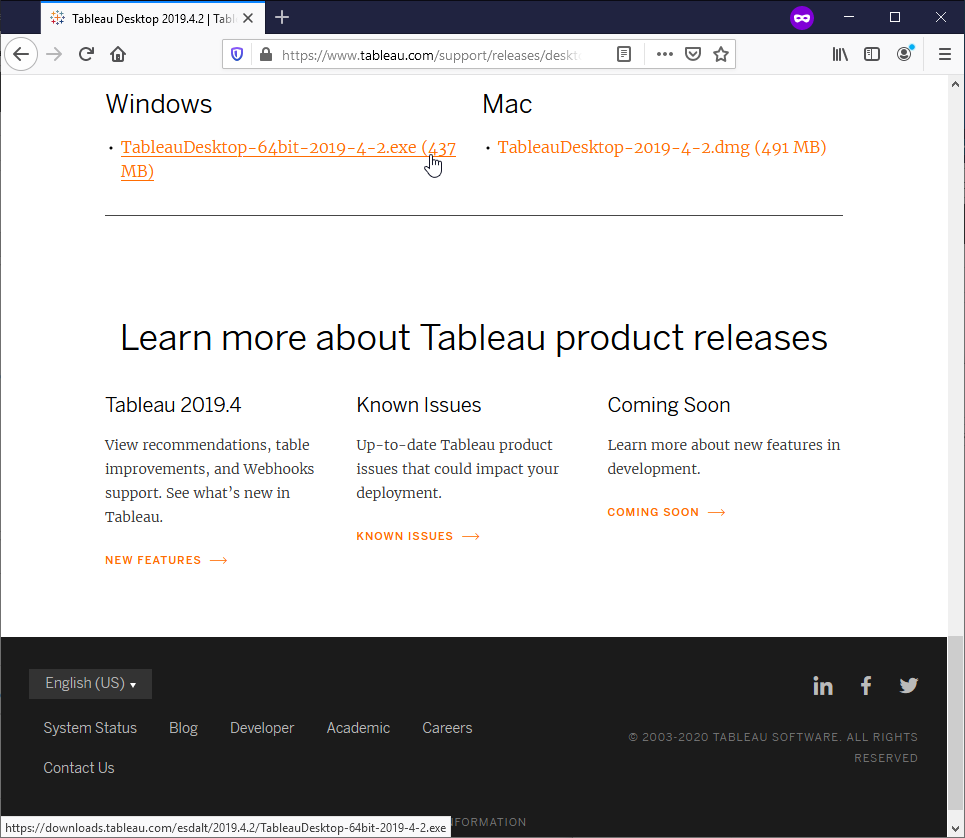This screenshot has width=965, height=838.
Task: Expand the English (US) language dropdown
Action: coord(90,684)
